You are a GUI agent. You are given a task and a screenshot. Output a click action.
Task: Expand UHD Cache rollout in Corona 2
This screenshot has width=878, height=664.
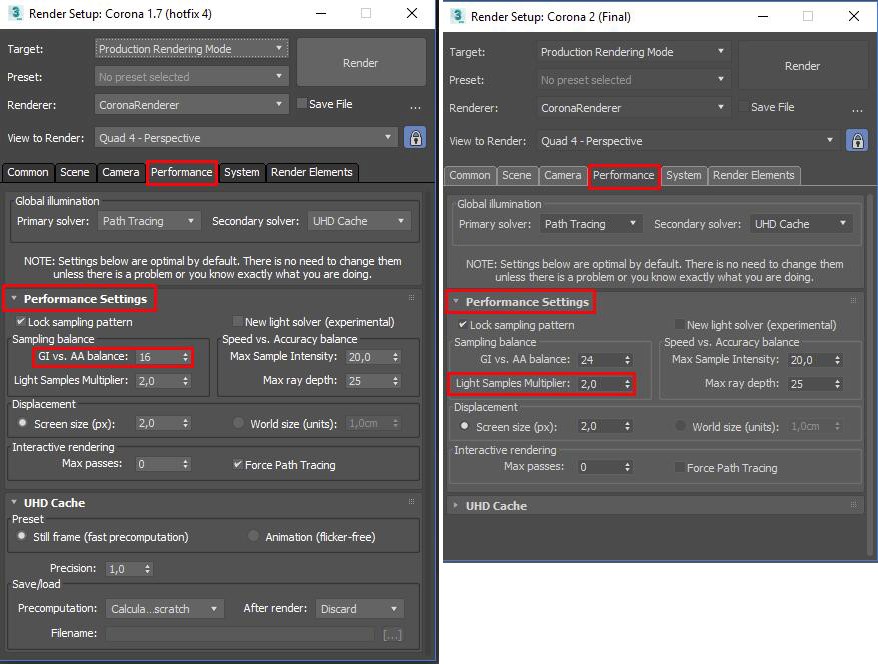point(456,505)
